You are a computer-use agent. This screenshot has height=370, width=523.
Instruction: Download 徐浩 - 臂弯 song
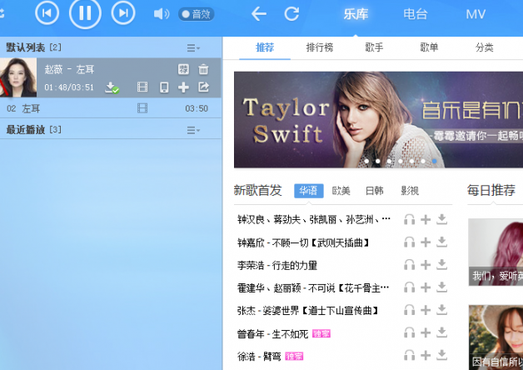[442, 355]
